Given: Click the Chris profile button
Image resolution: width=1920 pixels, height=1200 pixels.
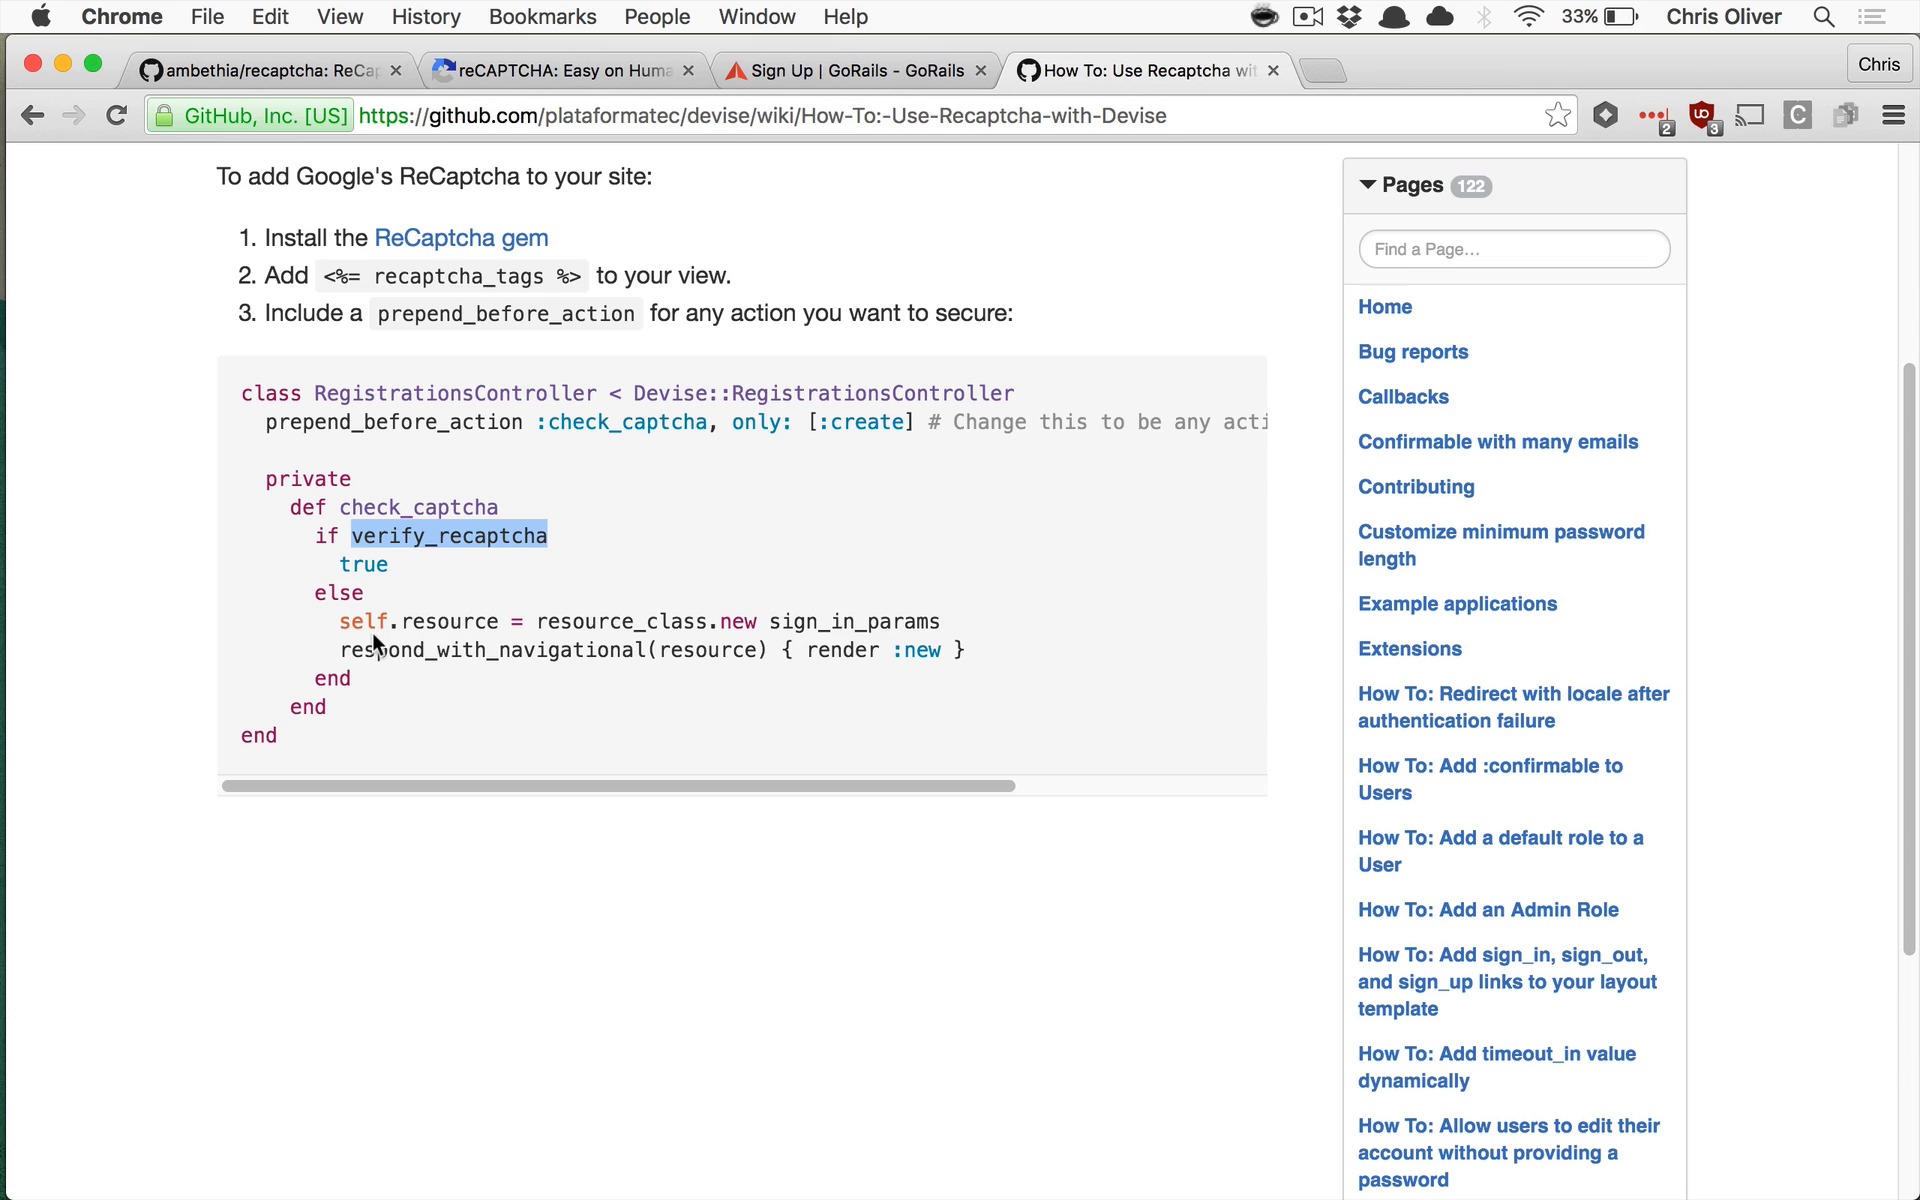Looking at the screenshot, I should click(1879, 65).
